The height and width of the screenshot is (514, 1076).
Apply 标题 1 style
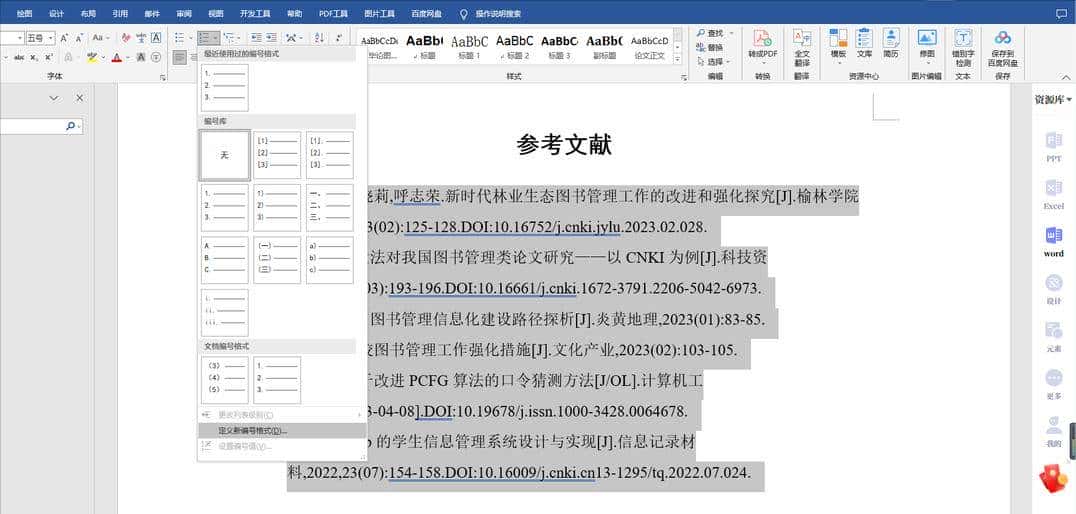(x=469, y=47)
